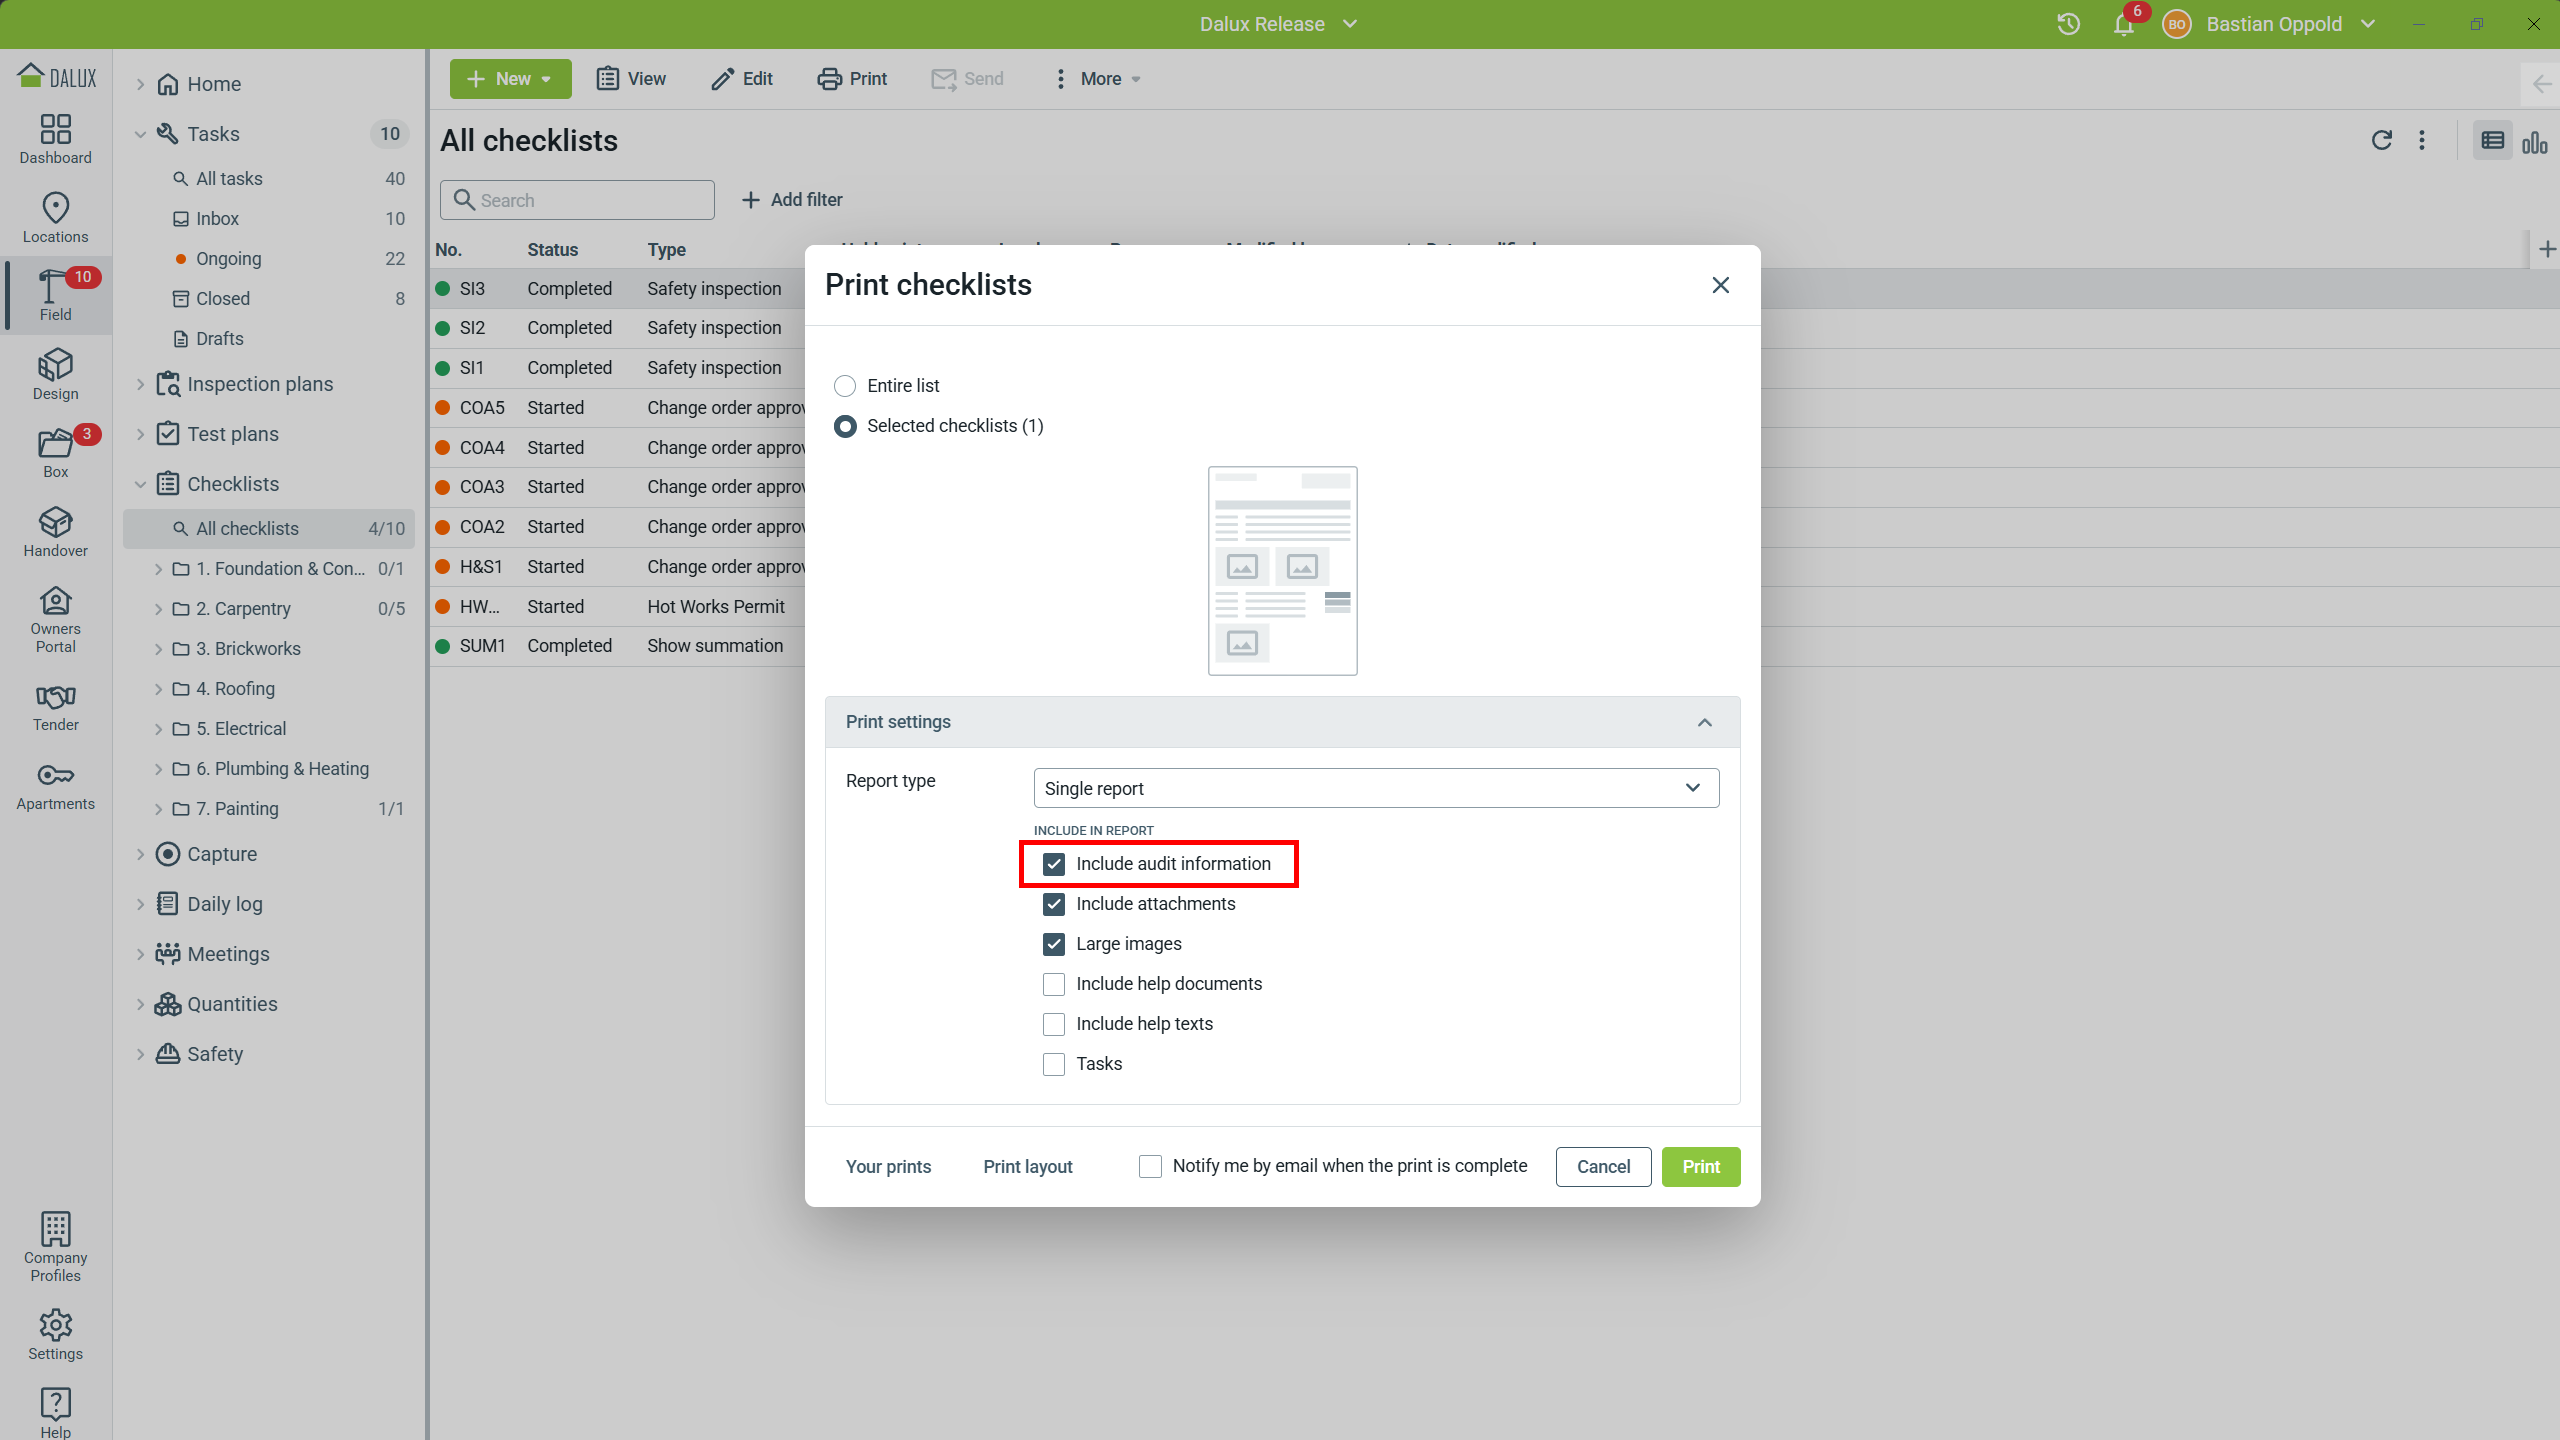The height and width of the screenshot is (1440, 2560).
Task: Click the checklist Search field
Action: pos(577,200)
